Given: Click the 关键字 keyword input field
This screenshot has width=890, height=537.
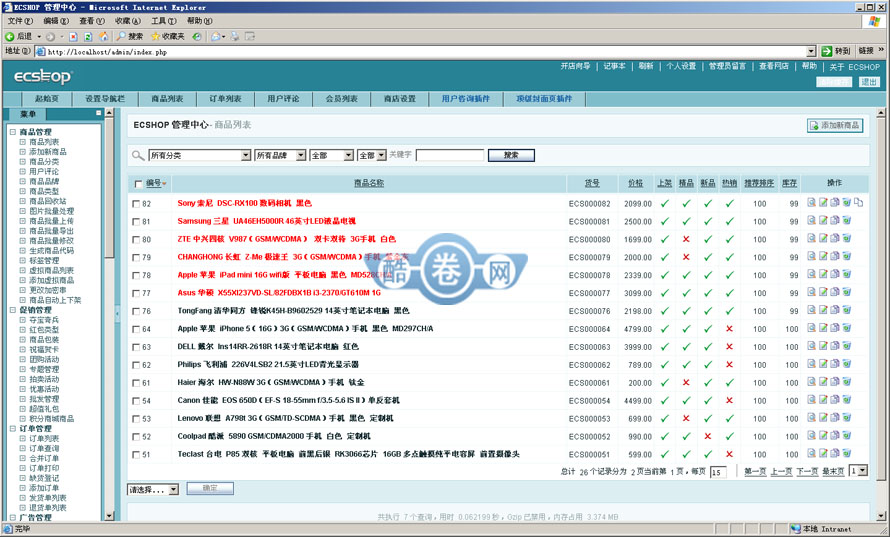Looking at the screenshot, I should point(450,156).
